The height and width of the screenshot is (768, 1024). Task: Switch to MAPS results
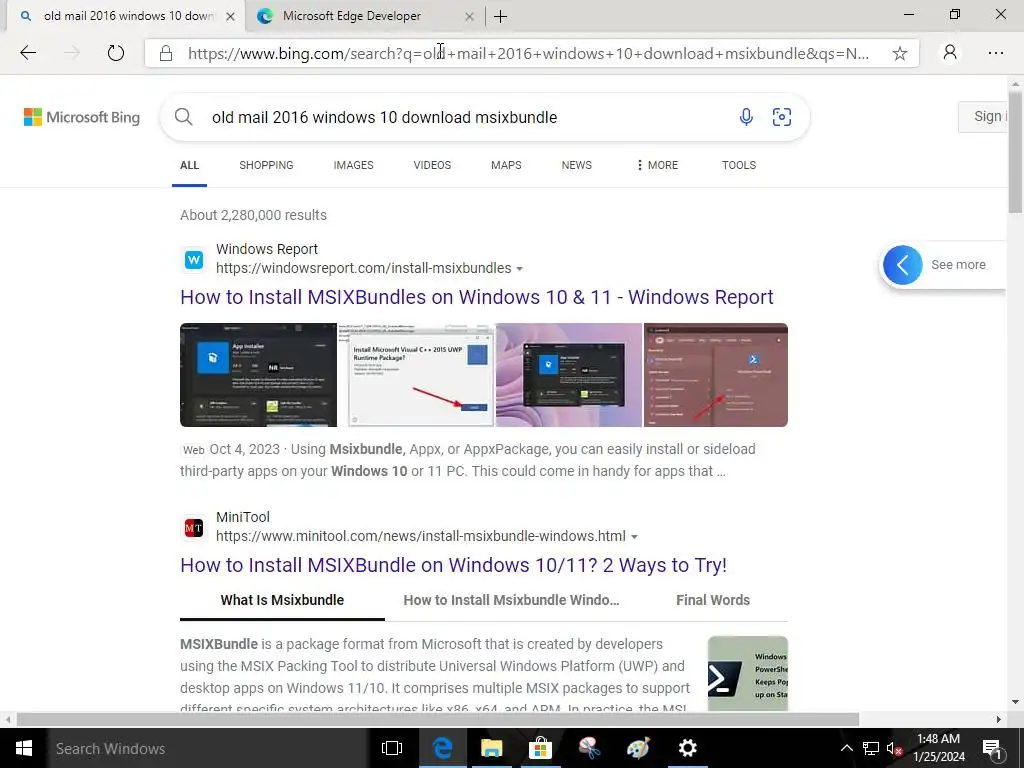(x=506, y=165)
